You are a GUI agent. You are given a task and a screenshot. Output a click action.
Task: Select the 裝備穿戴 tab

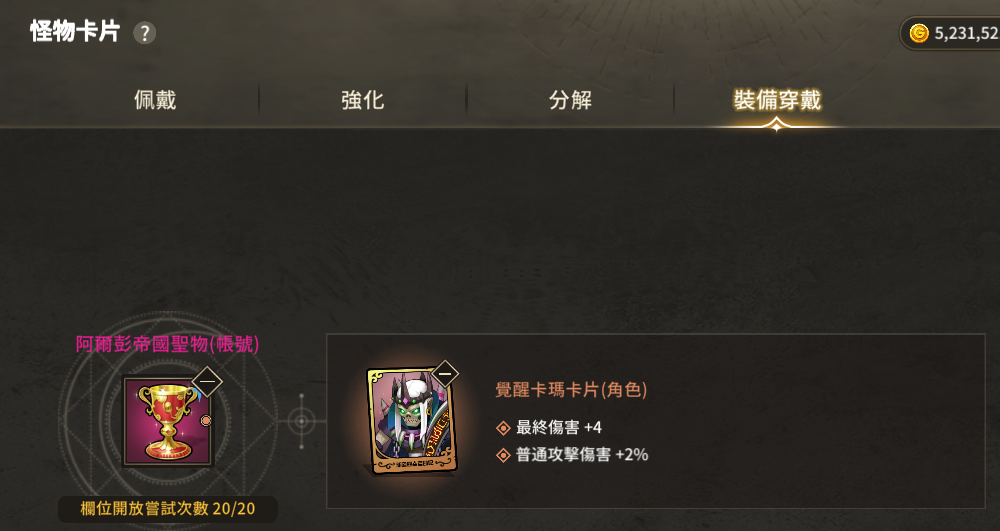click(777, 100)
